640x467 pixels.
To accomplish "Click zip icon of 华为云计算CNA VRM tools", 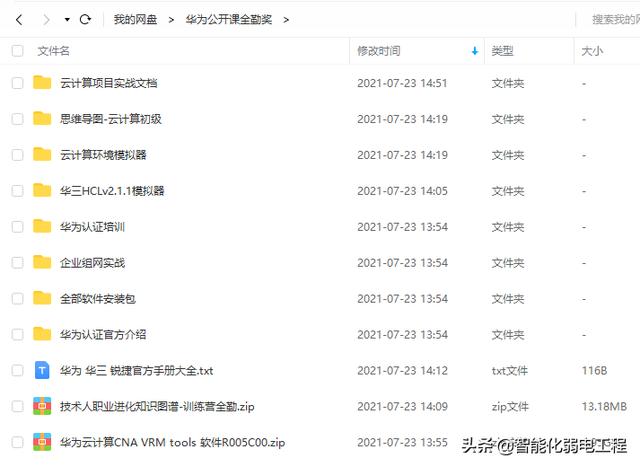I will (42, 442).
